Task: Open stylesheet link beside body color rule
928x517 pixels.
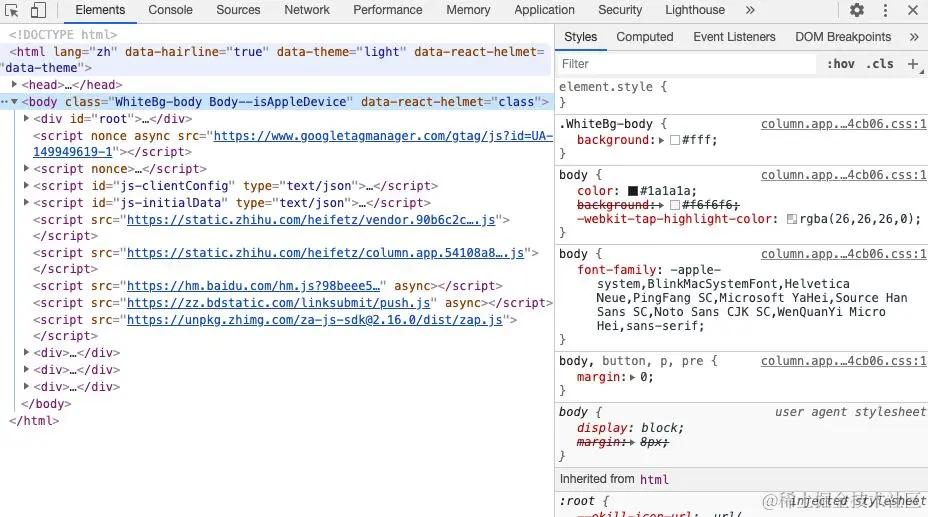Action: (x=843, y=175)
